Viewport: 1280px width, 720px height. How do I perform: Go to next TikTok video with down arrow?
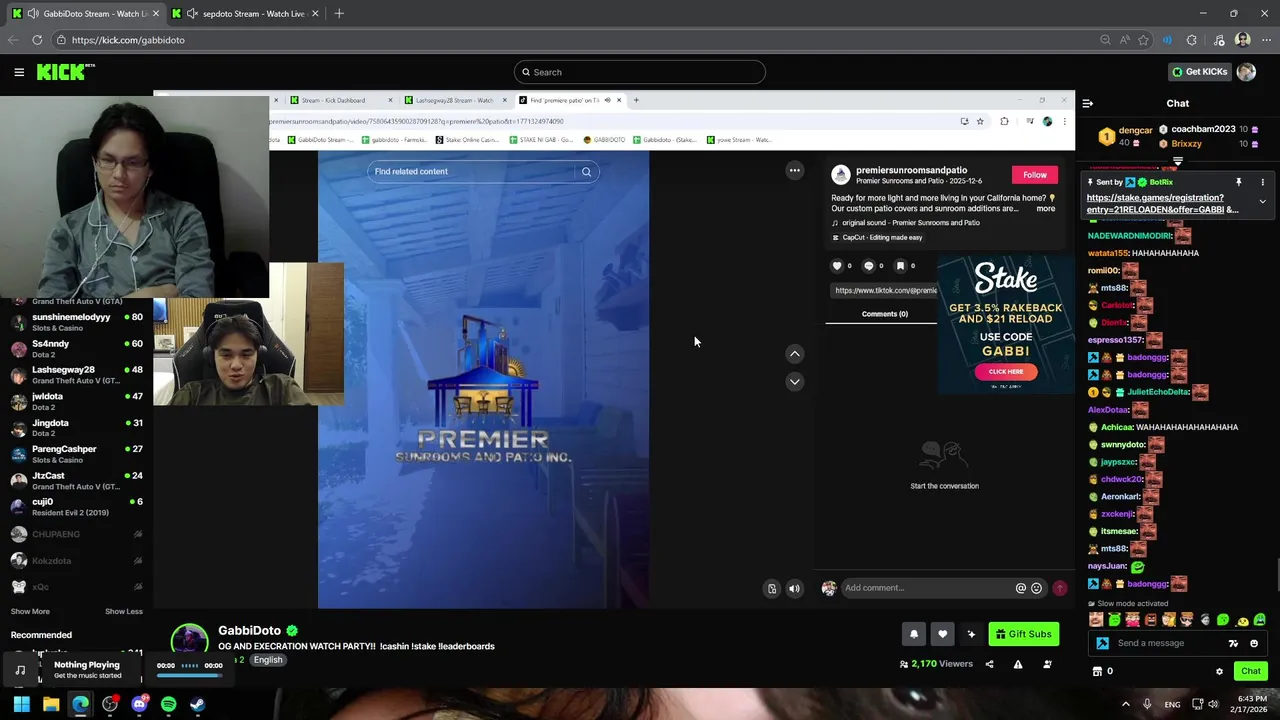tap(794, 381)
